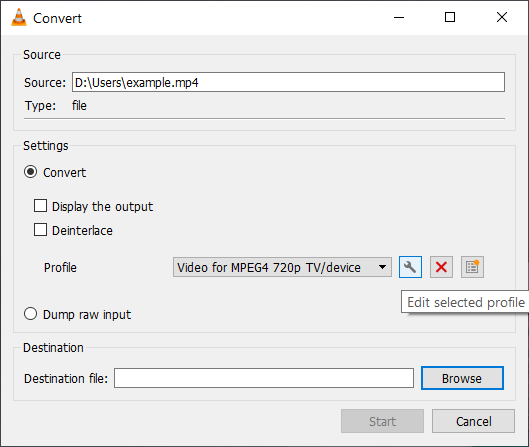Click the greyed-out Start button
This screenshot has height=447, width=529.
pos(382,421)
